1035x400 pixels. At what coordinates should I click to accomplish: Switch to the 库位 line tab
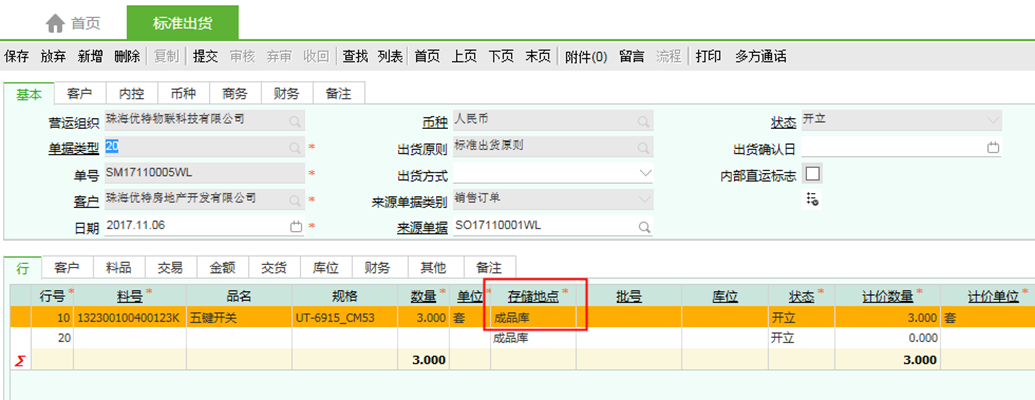click(x=327, y=267)
